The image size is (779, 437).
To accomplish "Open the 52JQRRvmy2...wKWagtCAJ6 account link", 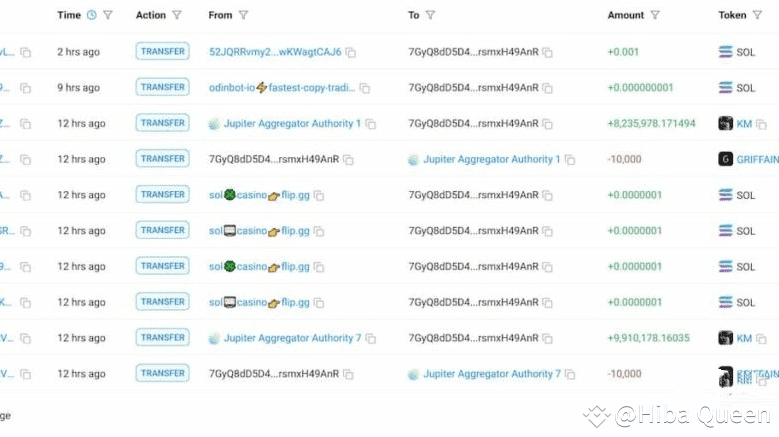I will click(x=275, y=52).
